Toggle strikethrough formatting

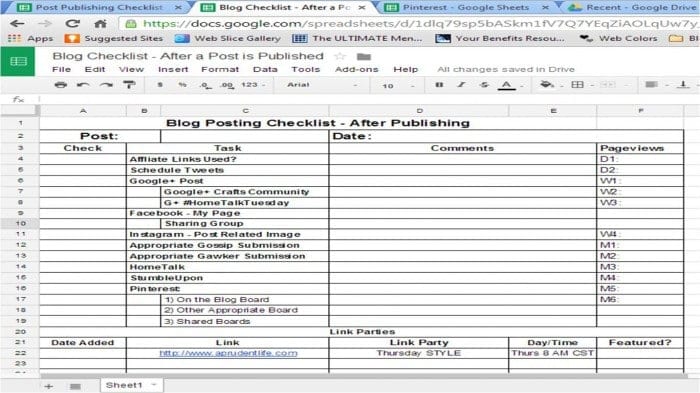coord(484,84)
